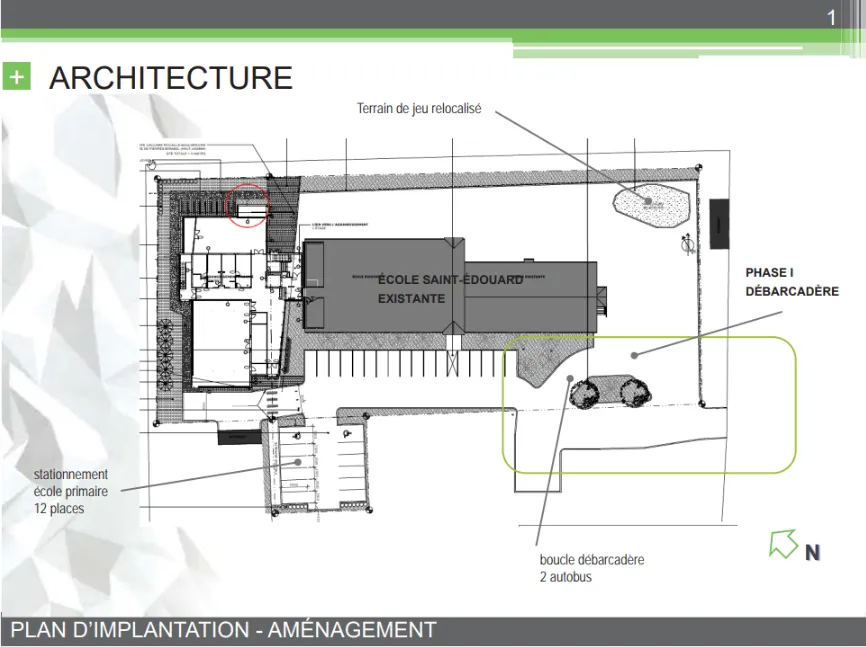Click the green plus icon beside ARCHITECTURE
This screenshot has width=866, height=647.
(x=17, y=76)
